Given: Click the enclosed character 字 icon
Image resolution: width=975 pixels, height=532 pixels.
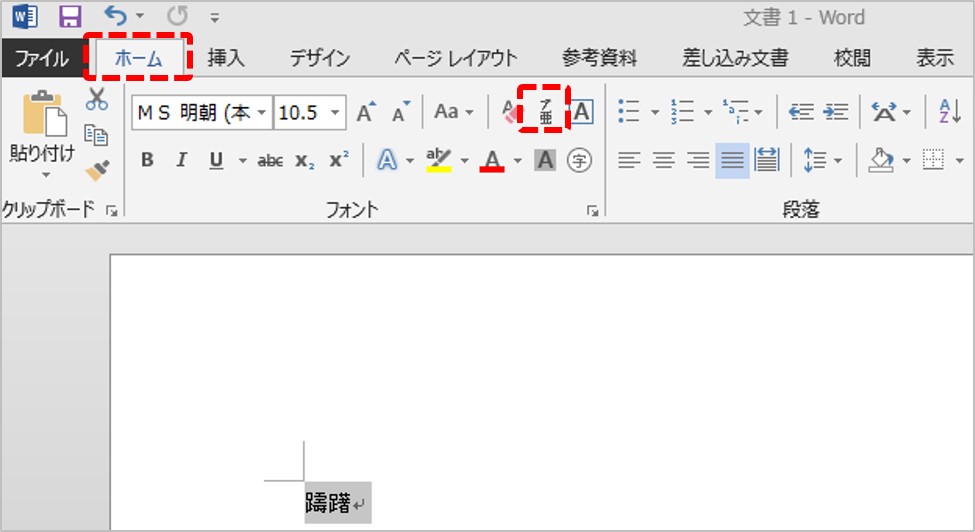Looking at the screenshot, I should [579, 161].
